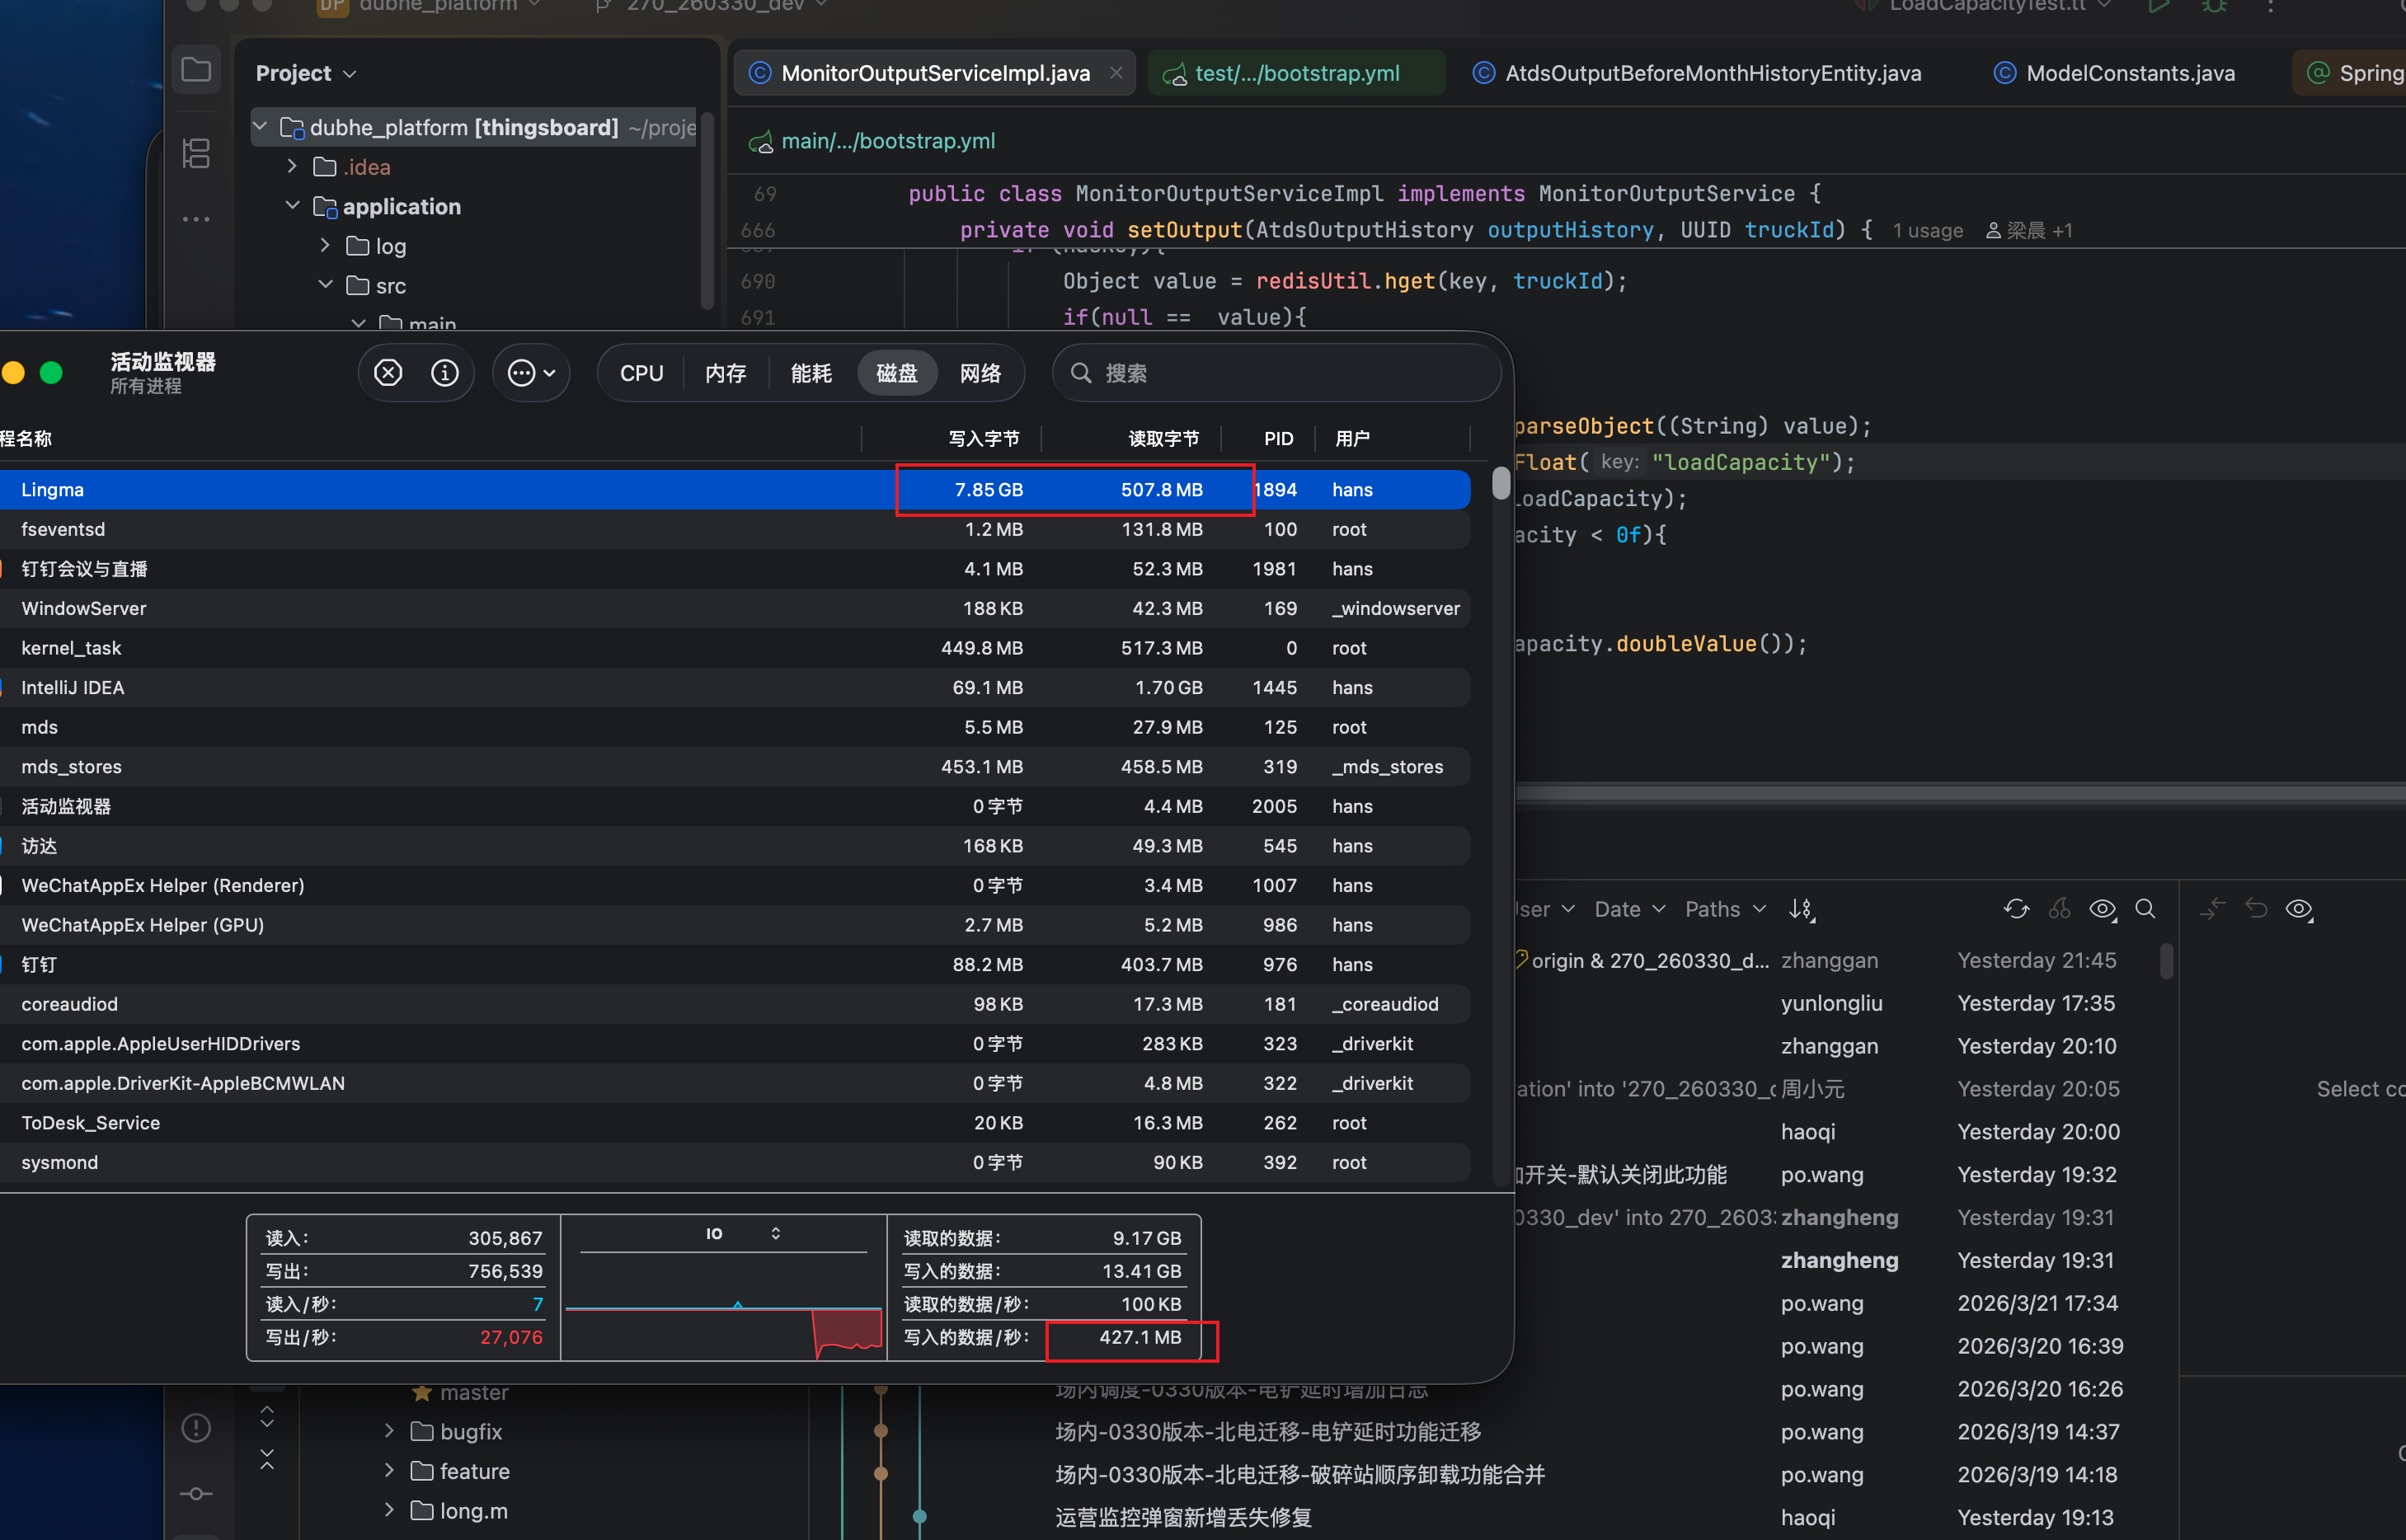Switch to the CPU tab

(x=641, y=373)
